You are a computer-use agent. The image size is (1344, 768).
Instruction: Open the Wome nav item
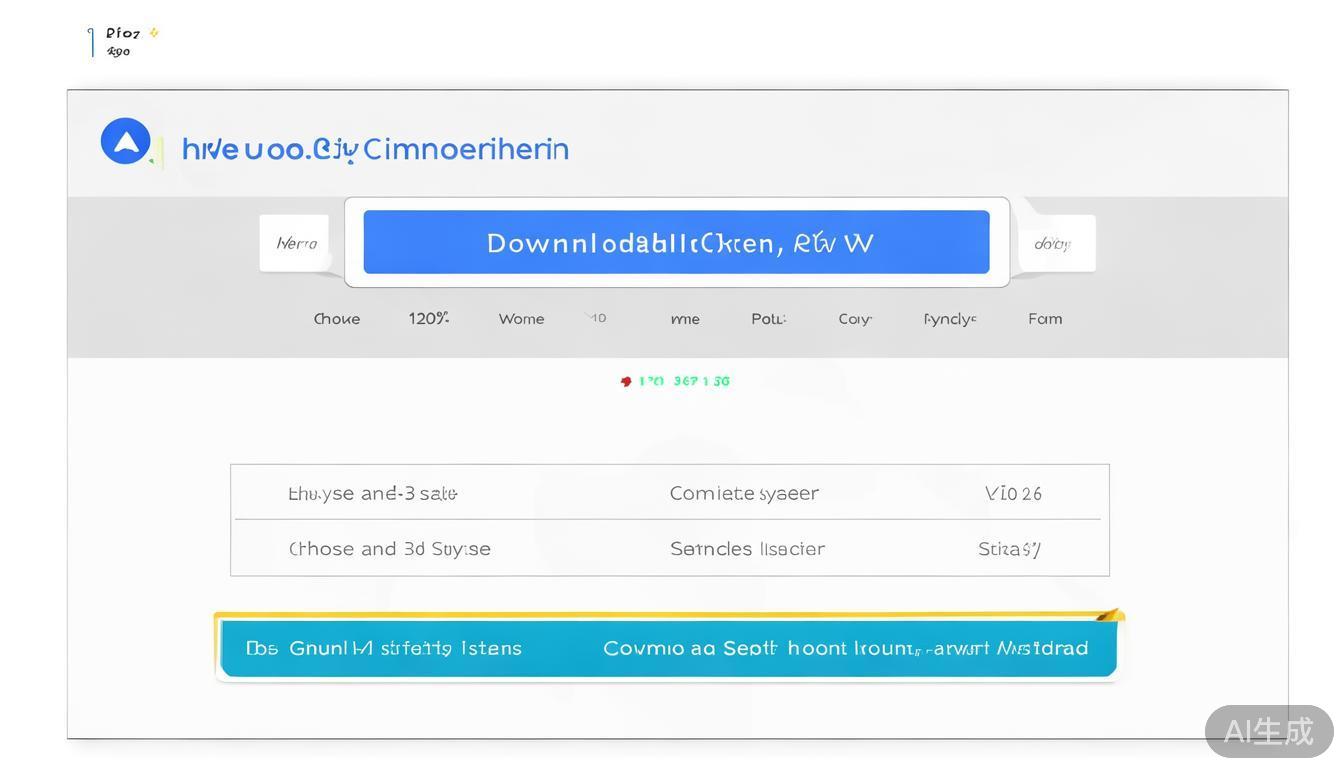521,319
